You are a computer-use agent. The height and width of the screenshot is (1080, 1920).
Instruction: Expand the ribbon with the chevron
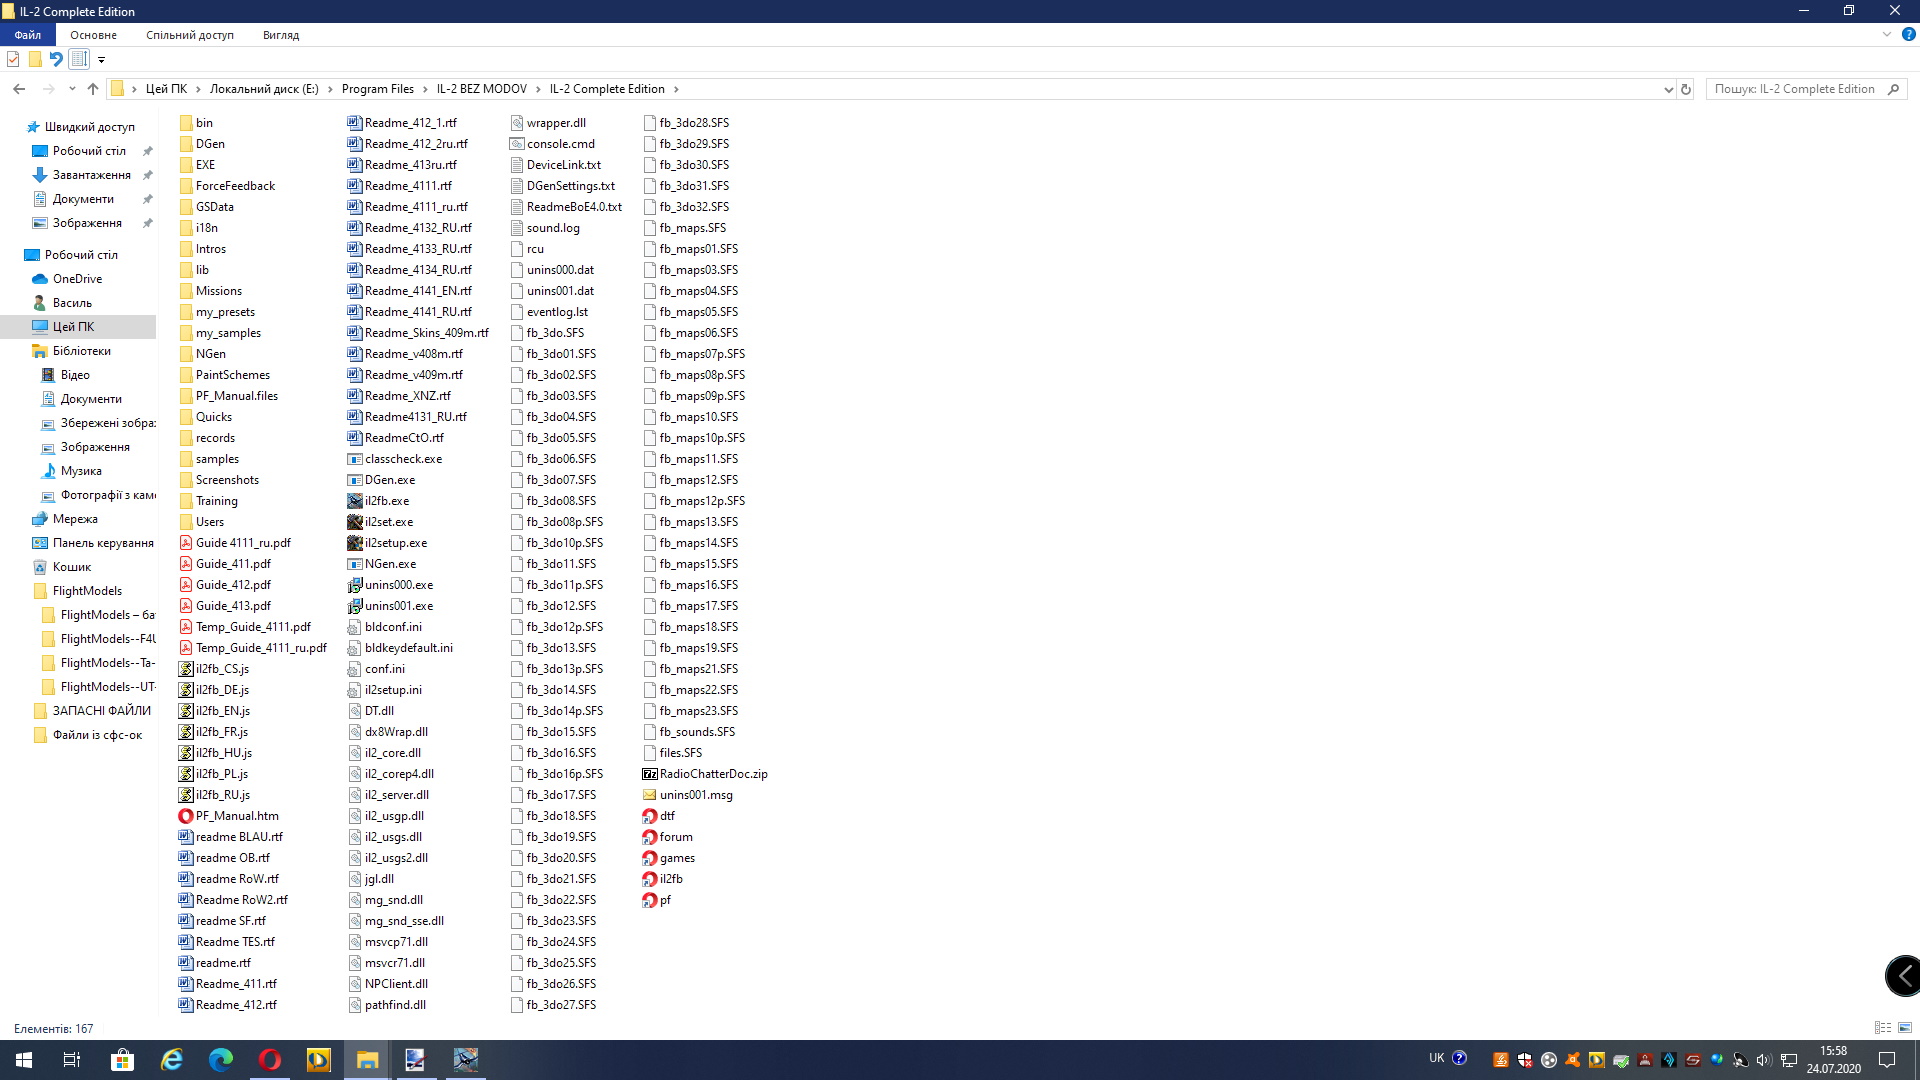(1886, 34)
